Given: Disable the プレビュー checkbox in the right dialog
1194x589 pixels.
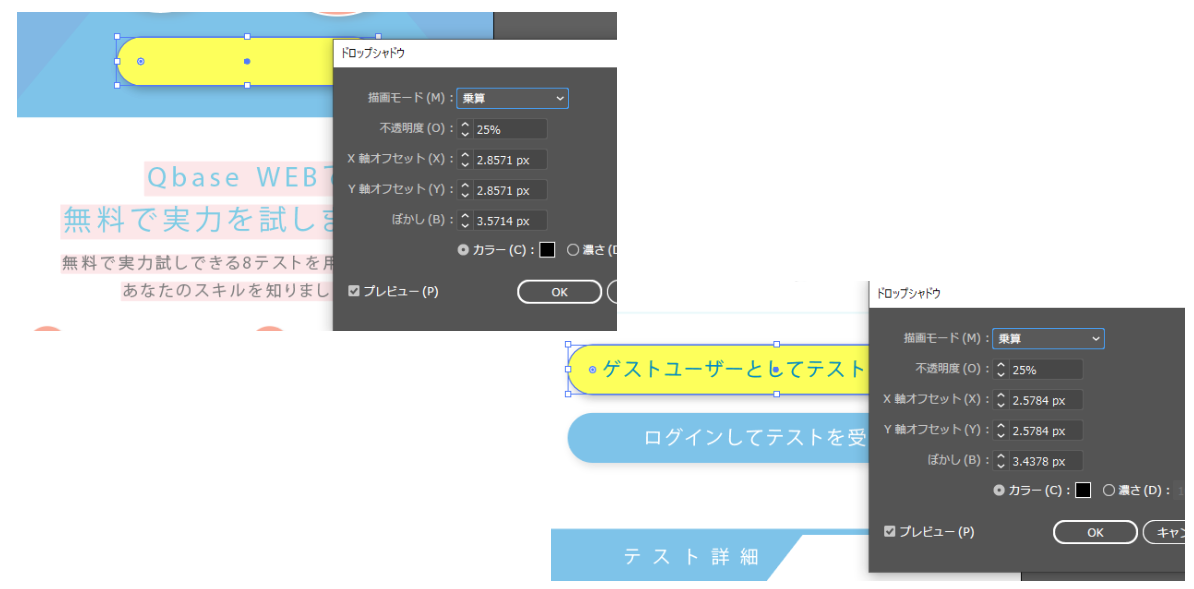Looking at the screenshot, I should (890, 532).
